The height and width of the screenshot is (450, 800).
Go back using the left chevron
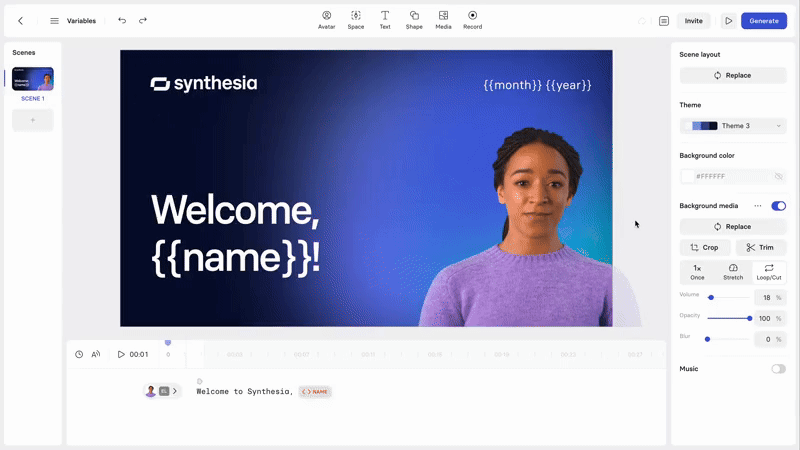click(20, 21)
